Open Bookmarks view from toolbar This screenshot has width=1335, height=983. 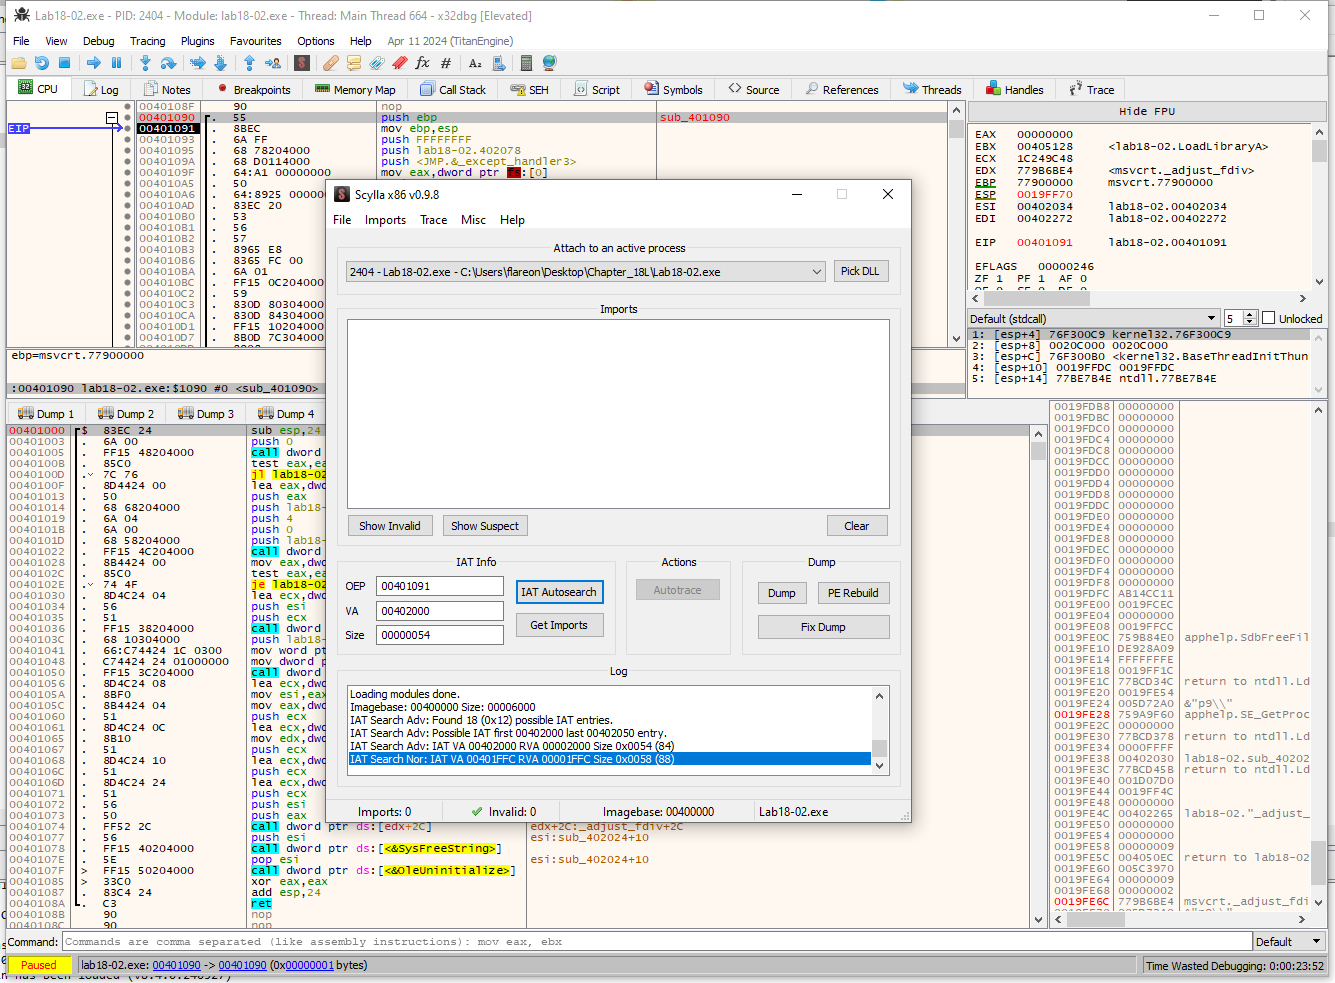[x=399, y=63]
